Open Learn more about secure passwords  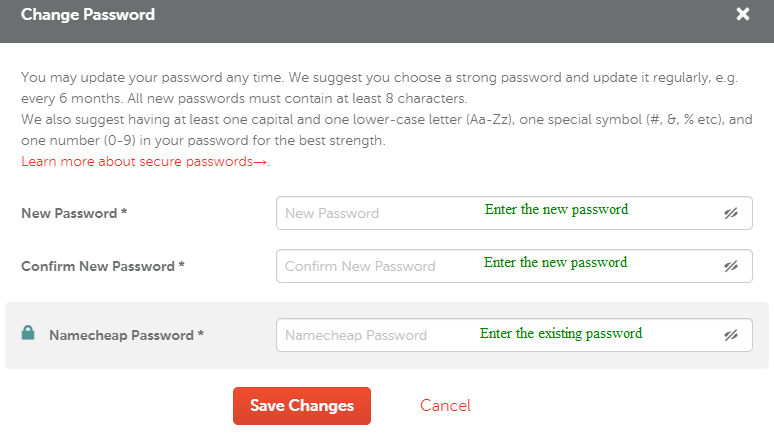(x=145, y=161)
